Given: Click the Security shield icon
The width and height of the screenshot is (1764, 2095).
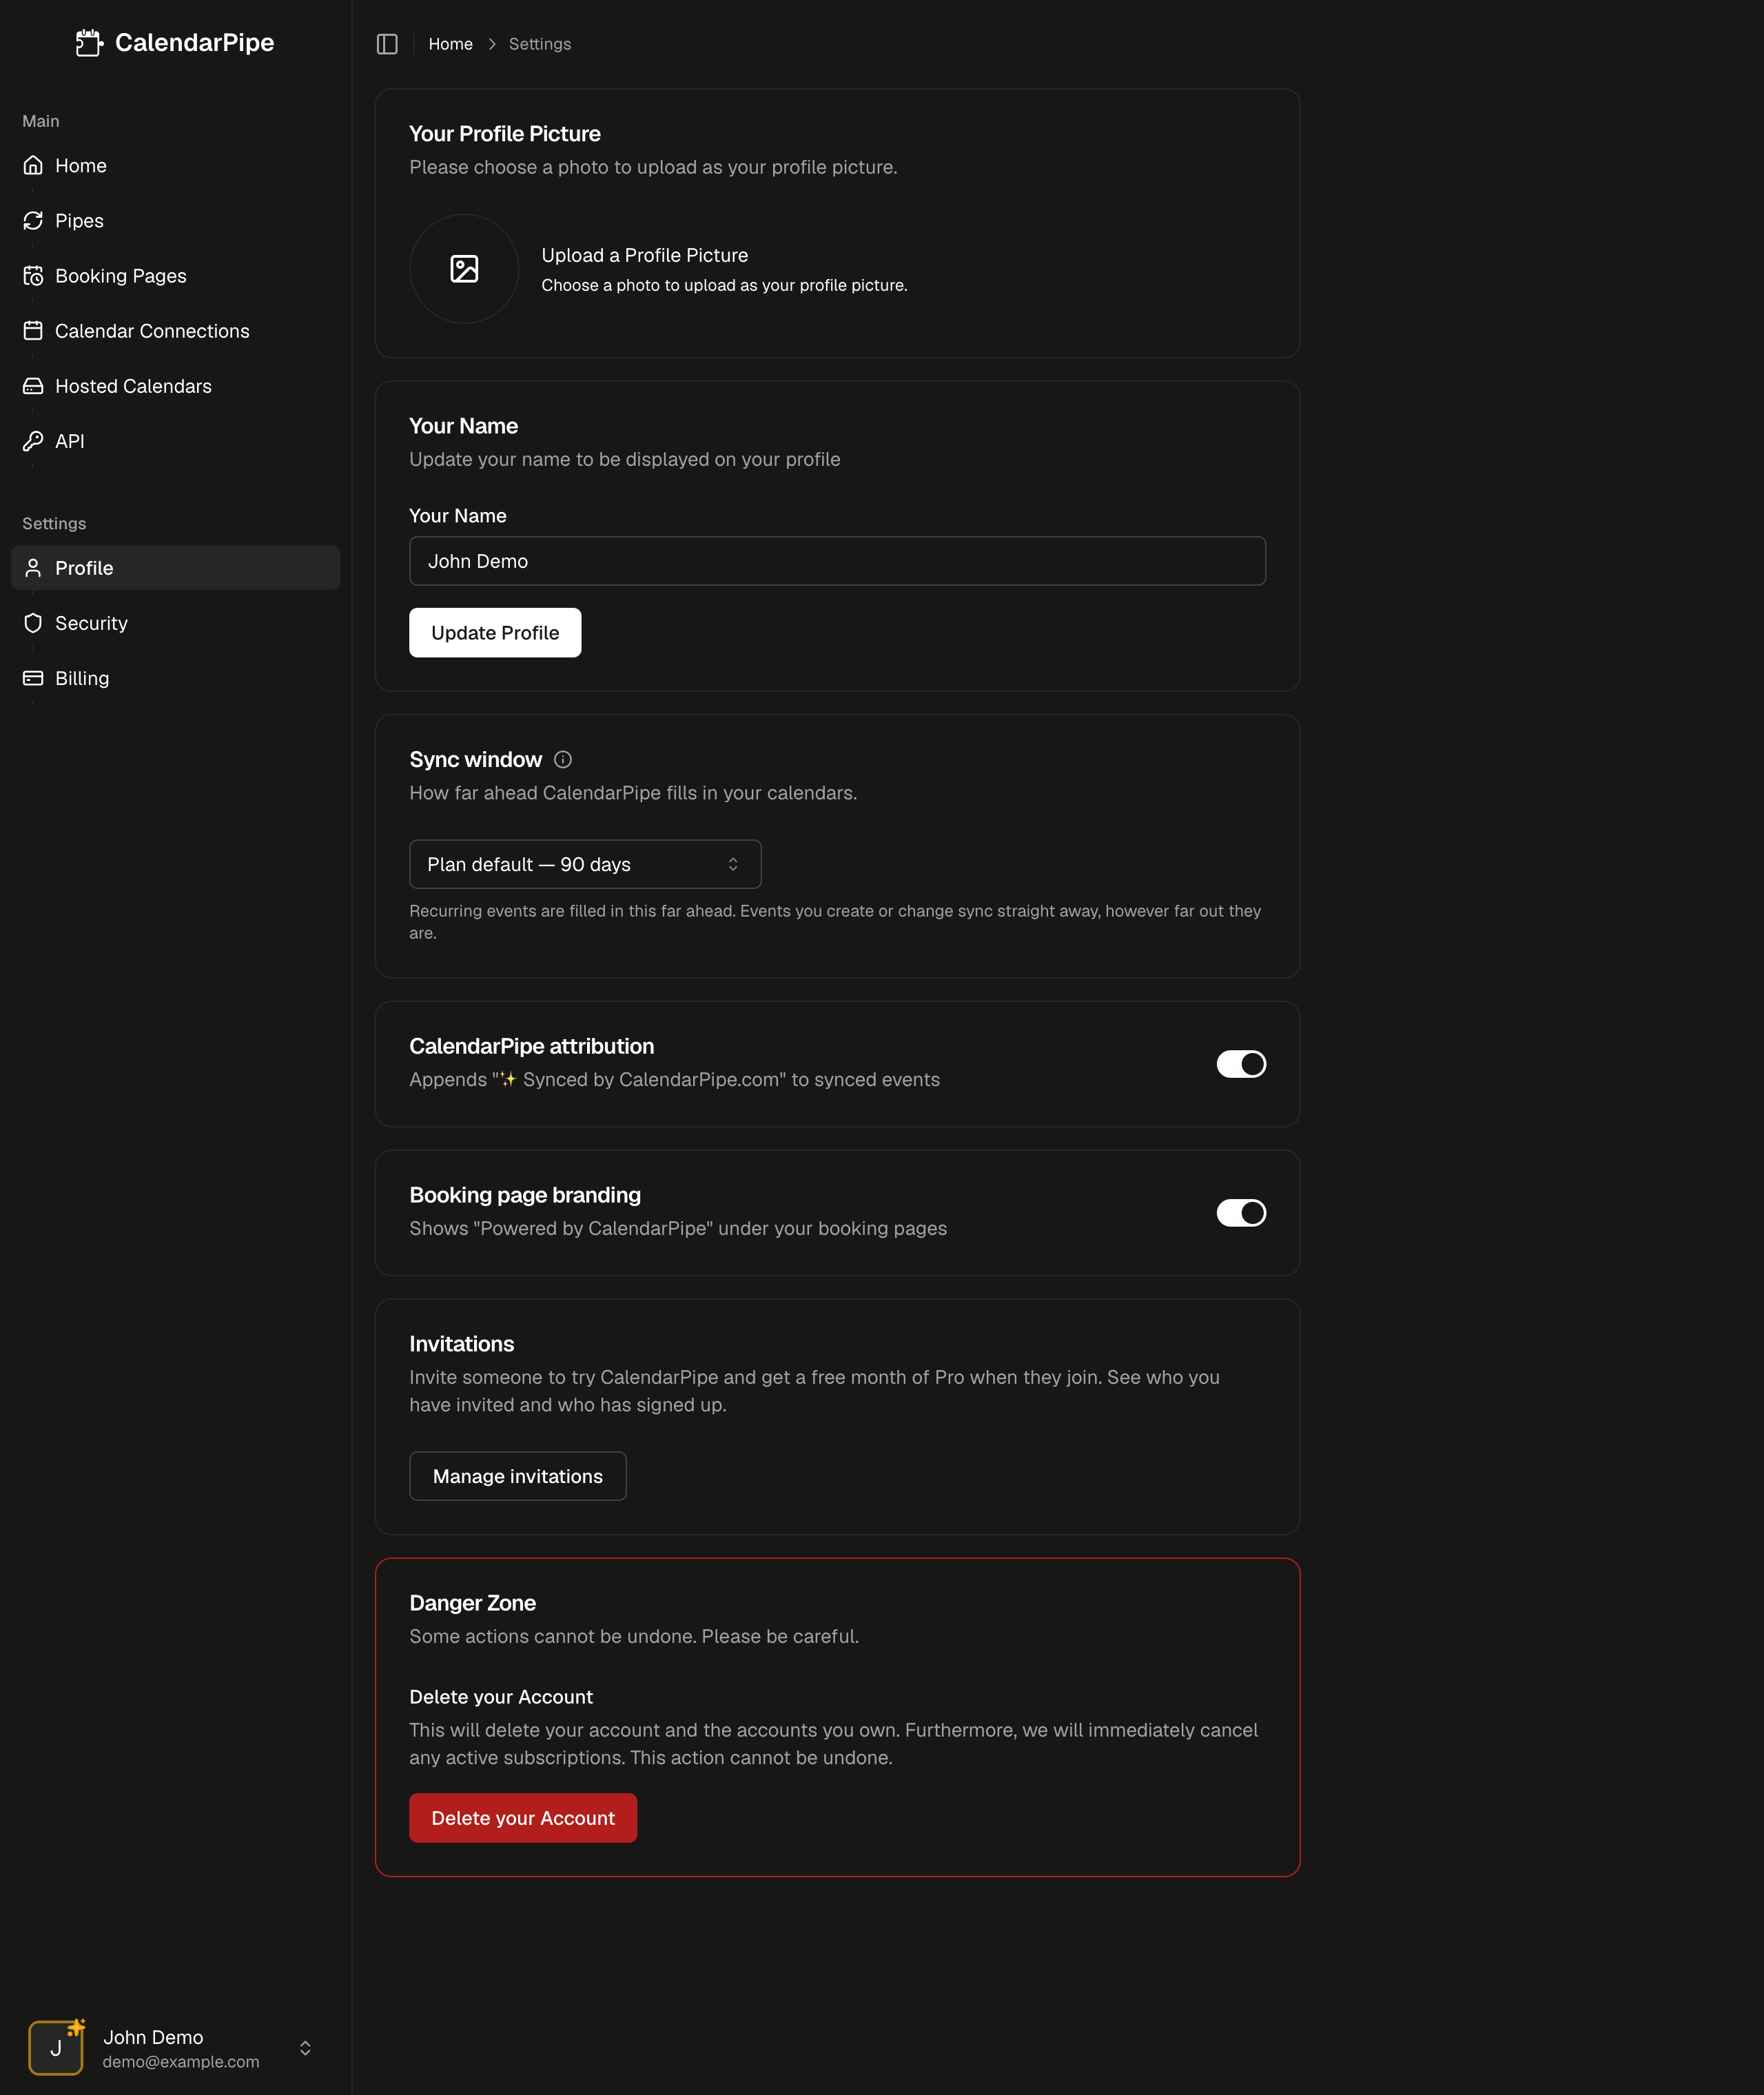Looking at the screenshot, I should click(33, 622).
